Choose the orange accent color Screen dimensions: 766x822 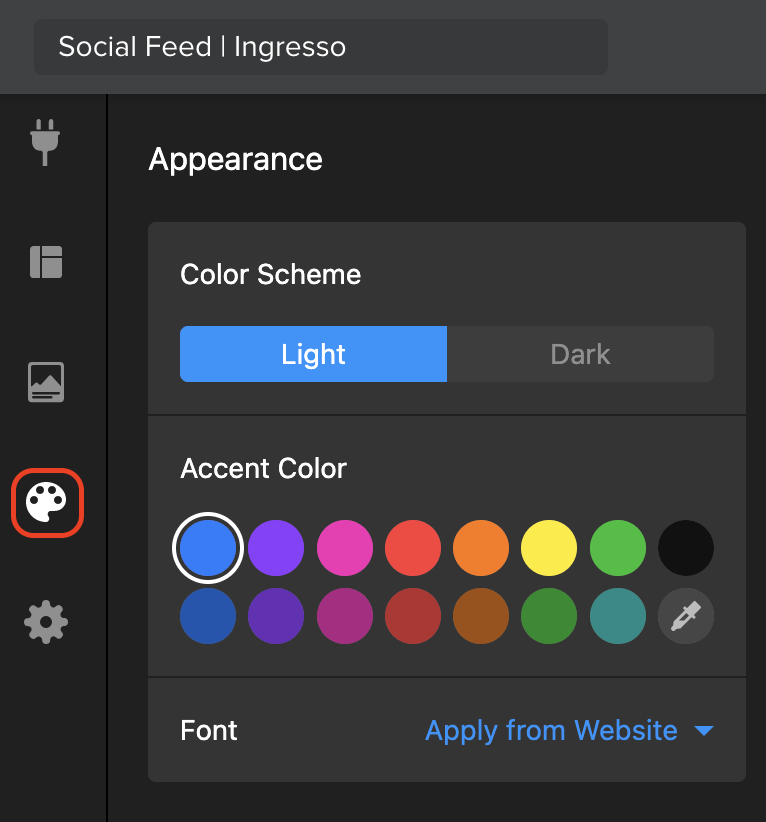pos(481,548)
